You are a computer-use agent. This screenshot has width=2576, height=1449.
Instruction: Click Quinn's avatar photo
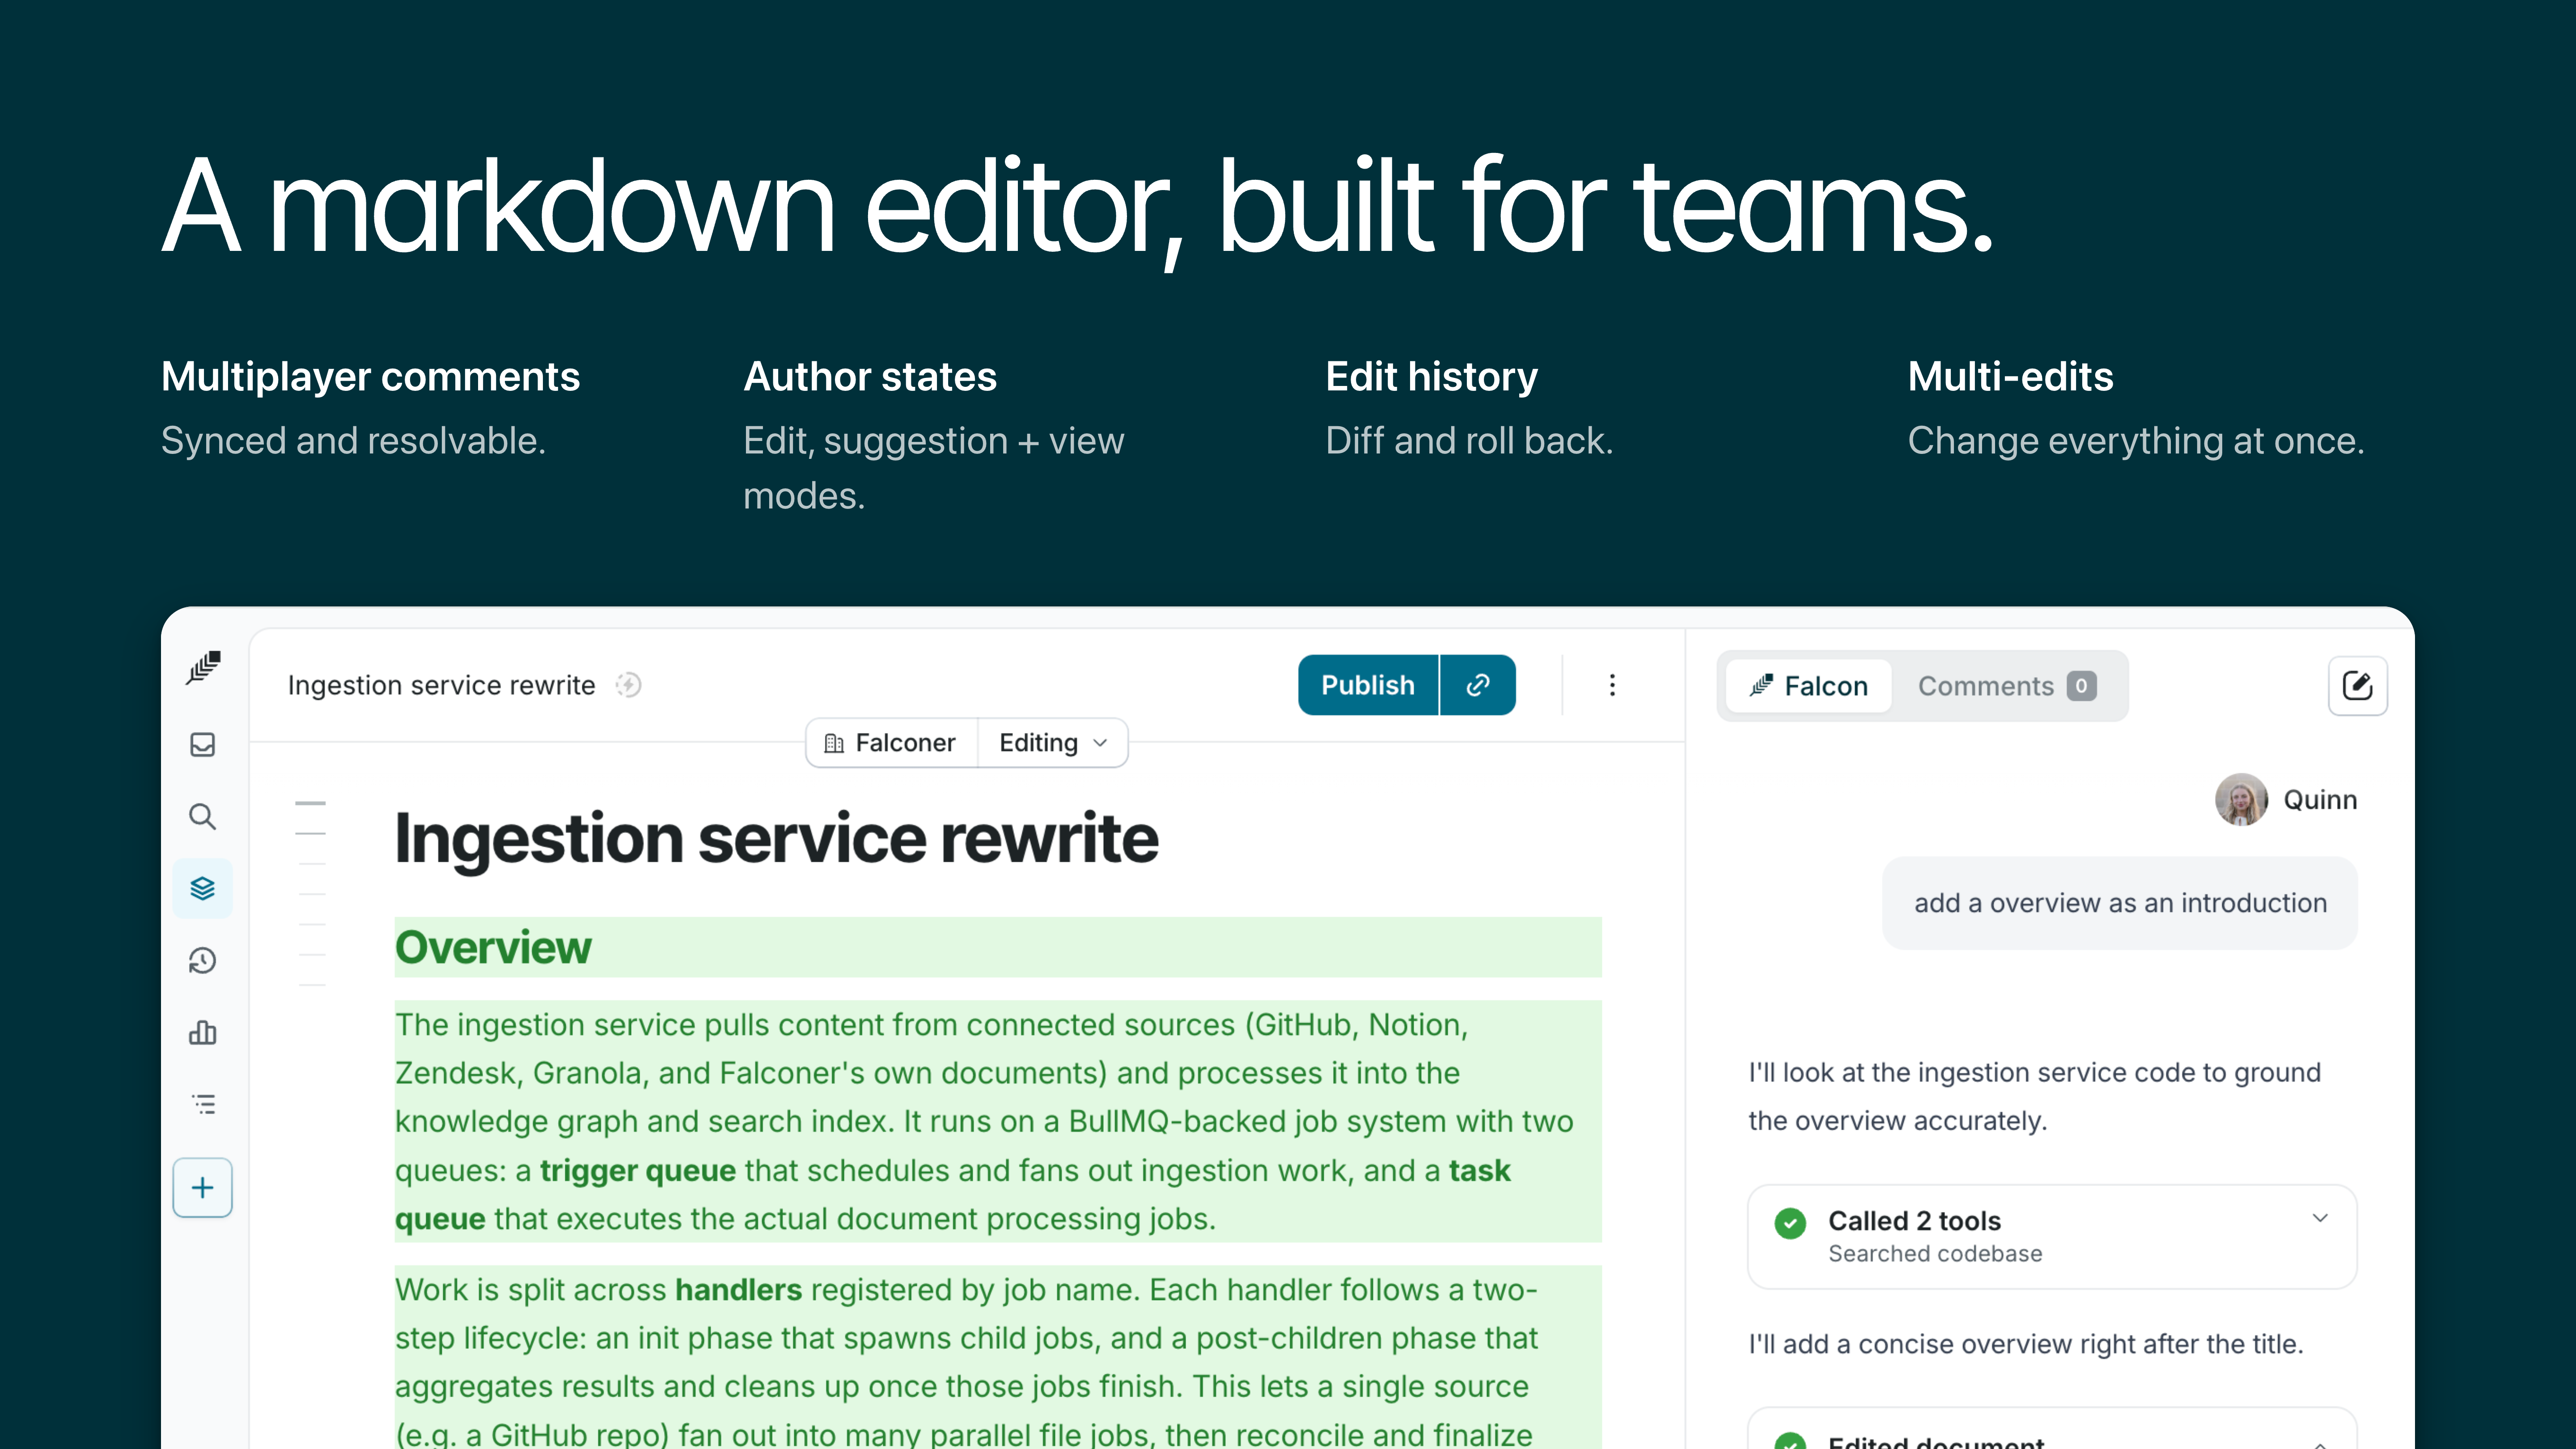[2241, 800]
